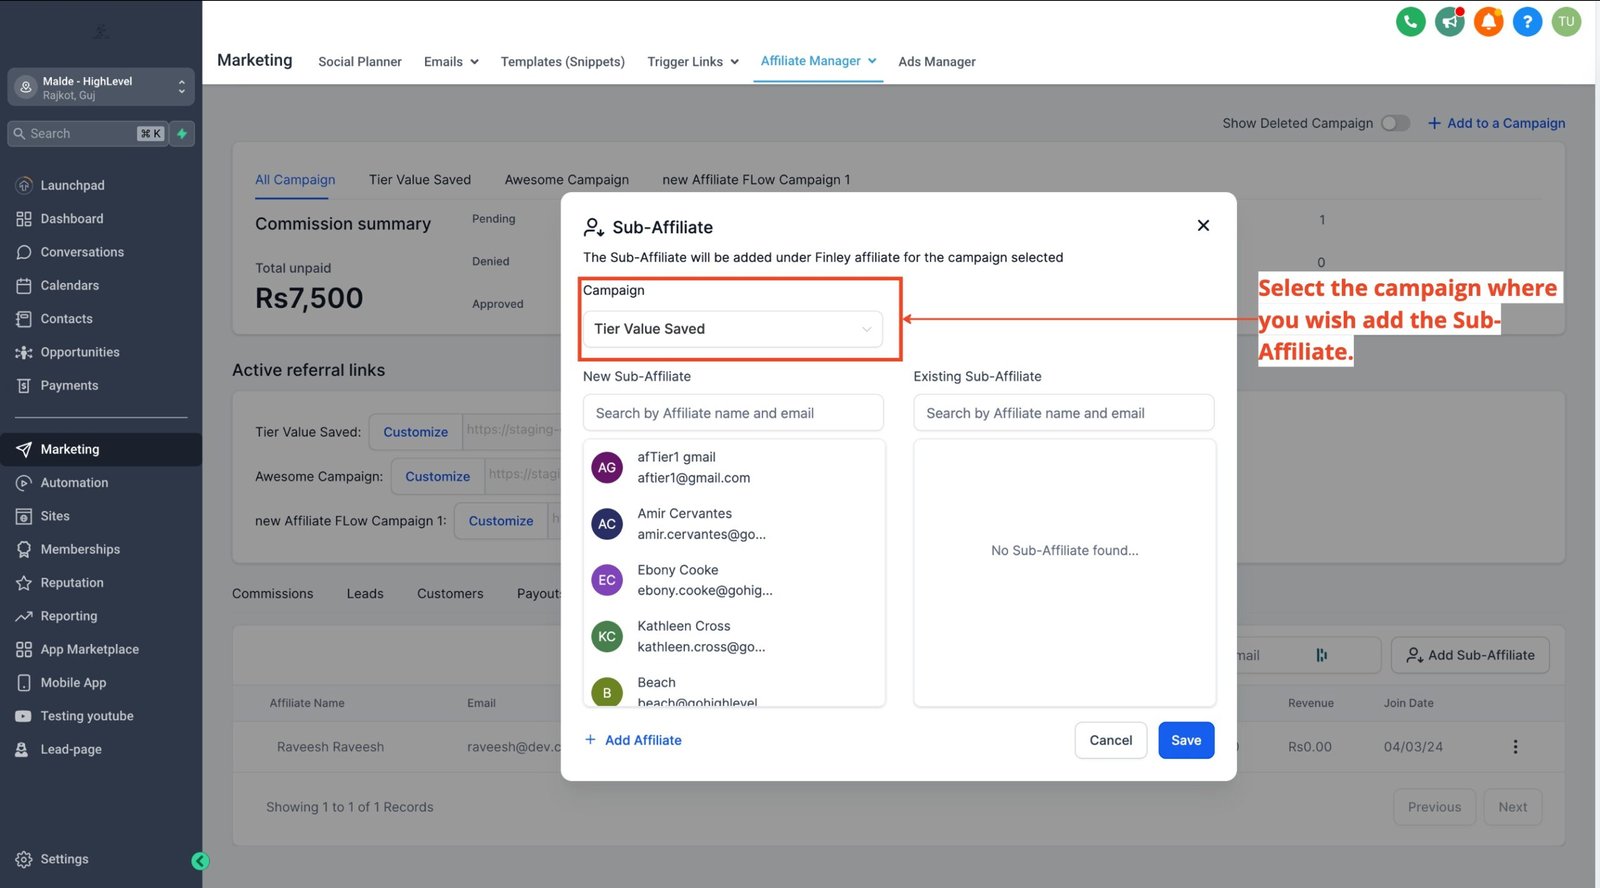This screenshot has height=888, width=1600.
Task: Open the Emails dropdown menu
Action: tap(451, 62)
